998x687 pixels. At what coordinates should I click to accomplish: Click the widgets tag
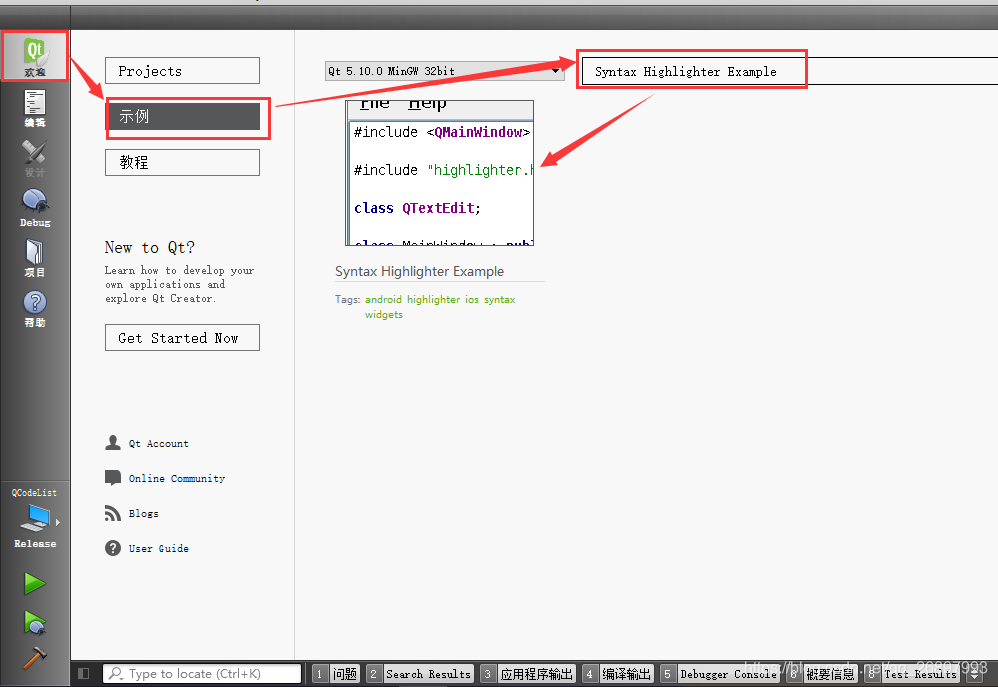point(384,315)
